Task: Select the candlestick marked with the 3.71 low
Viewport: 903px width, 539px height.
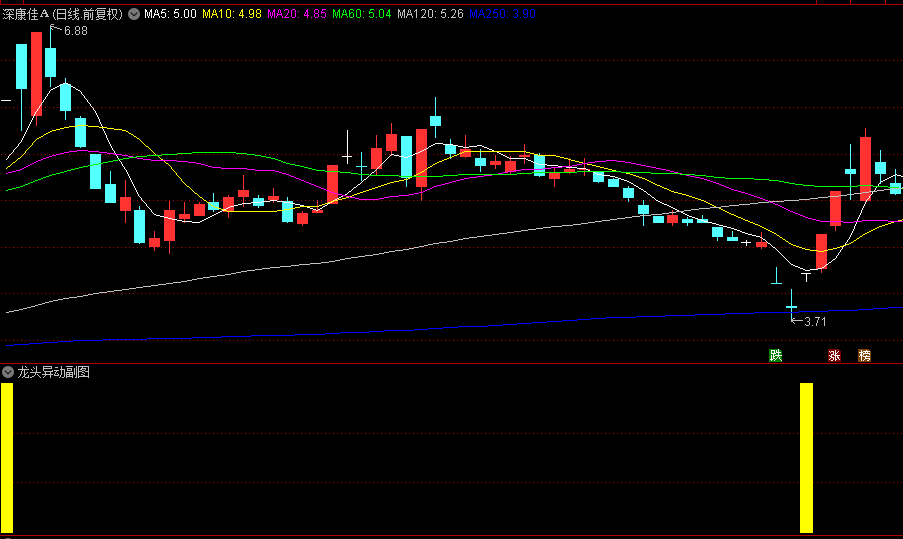Action: click(x=791, y=305)
